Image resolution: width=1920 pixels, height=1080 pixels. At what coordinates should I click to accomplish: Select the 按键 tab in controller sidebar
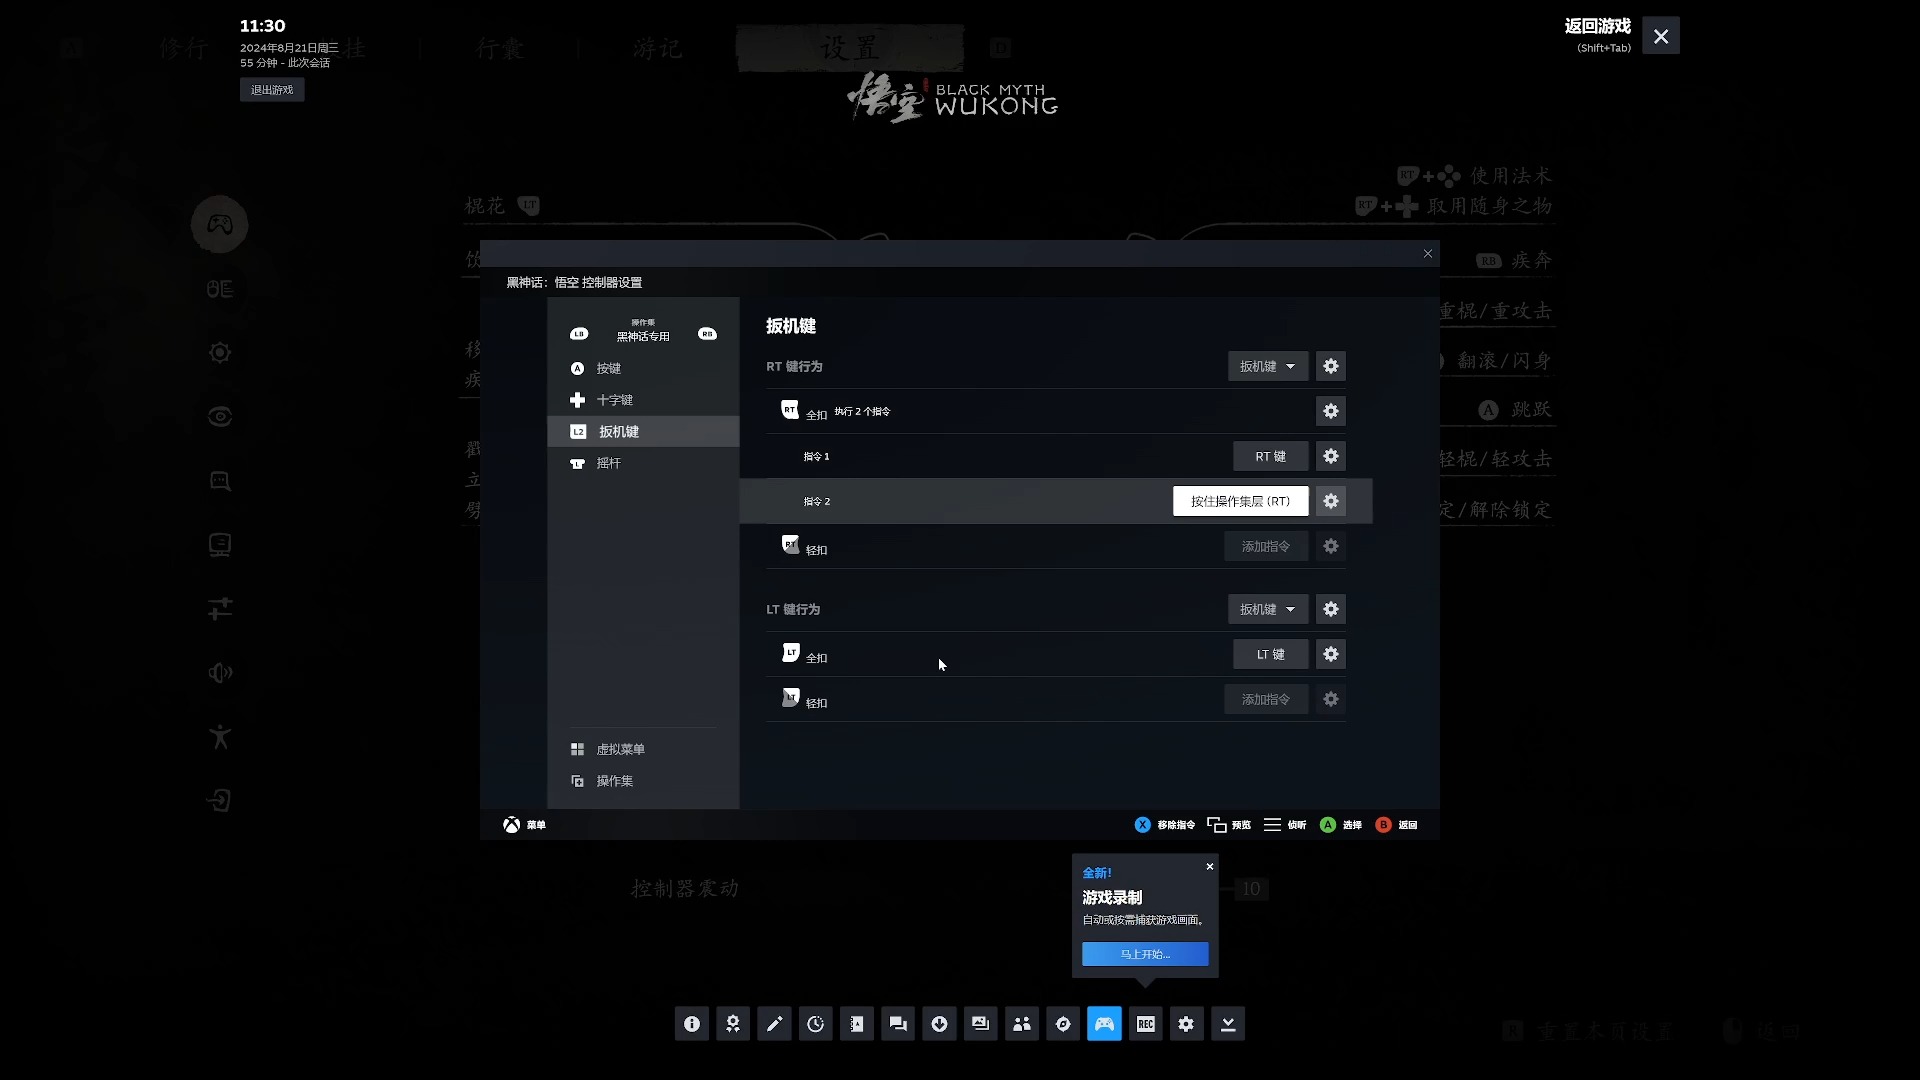pyautogui.click(x=608, y=369)
